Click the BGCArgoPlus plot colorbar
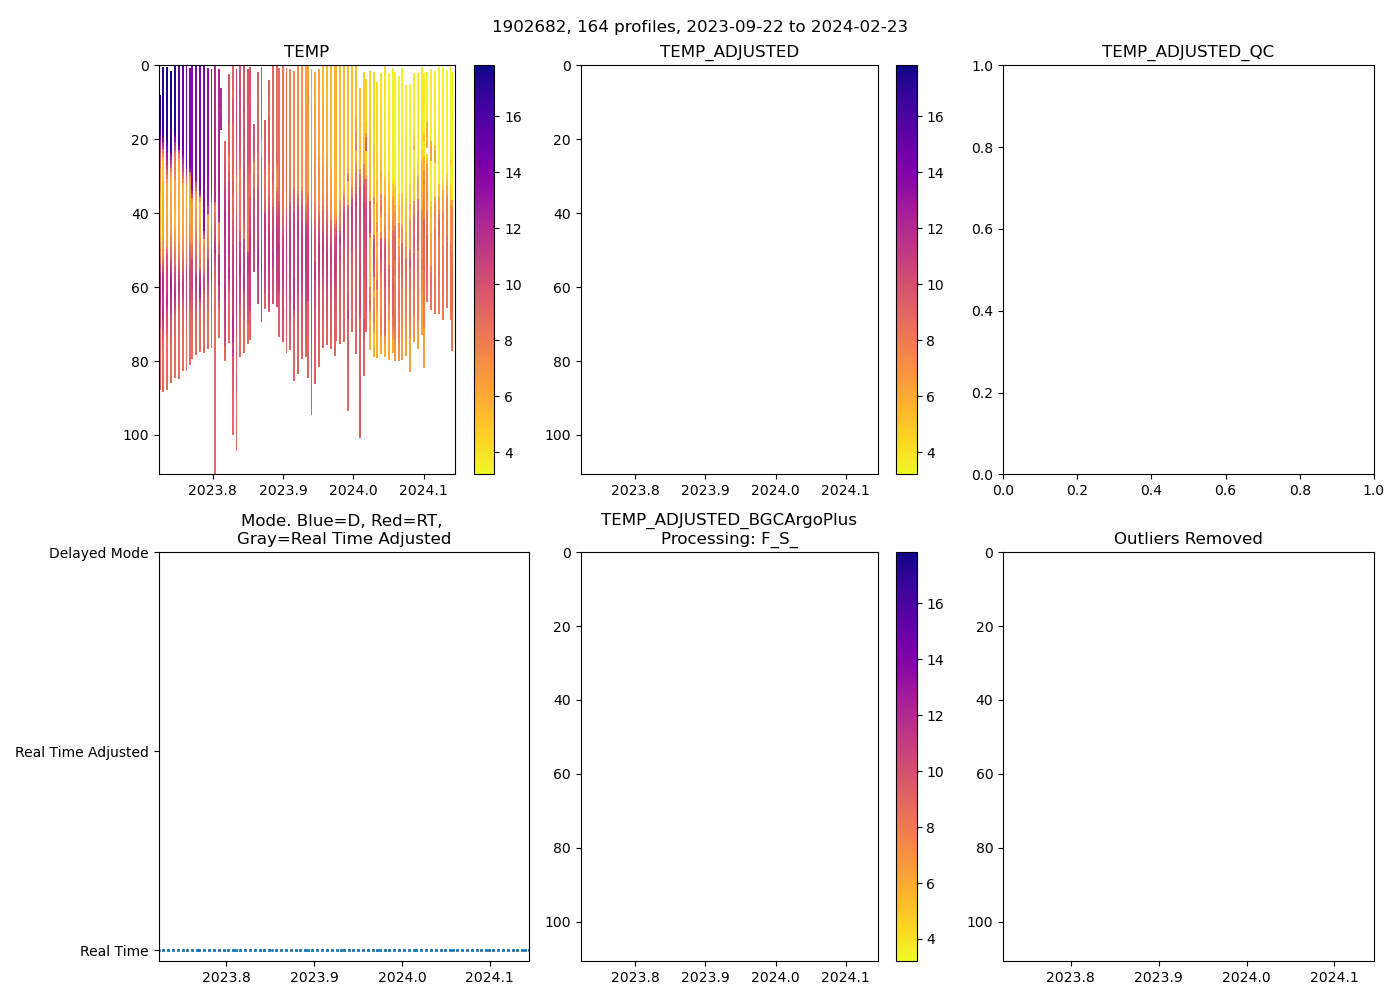 click(x=906, y=757)
